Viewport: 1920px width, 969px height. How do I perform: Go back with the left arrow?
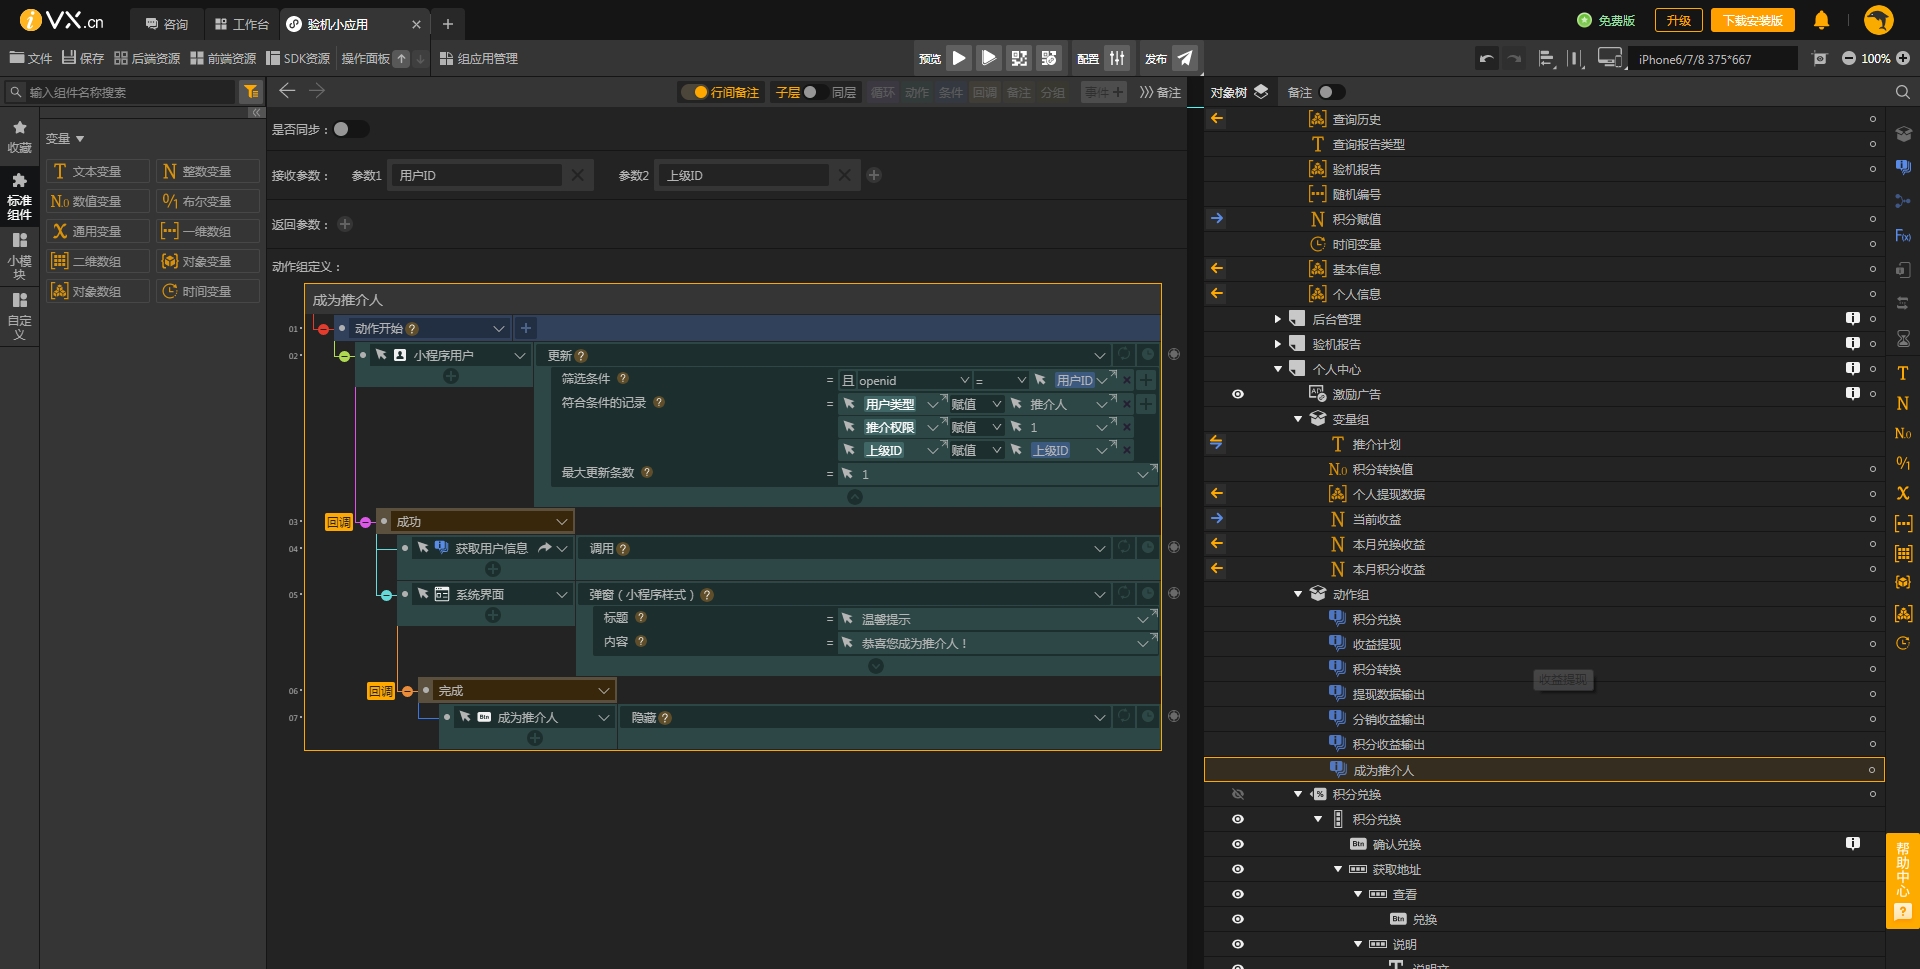tap(287, 91)
